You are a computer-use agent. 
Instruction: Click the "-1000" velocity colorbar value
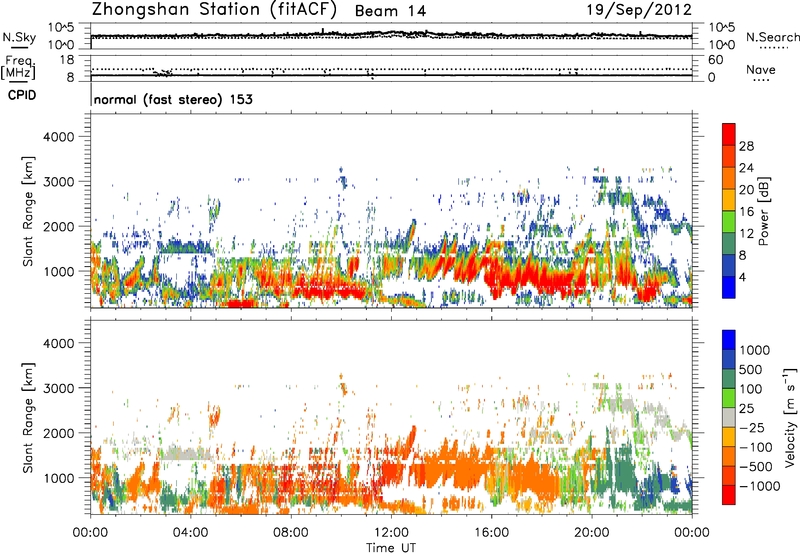[760, 486]
